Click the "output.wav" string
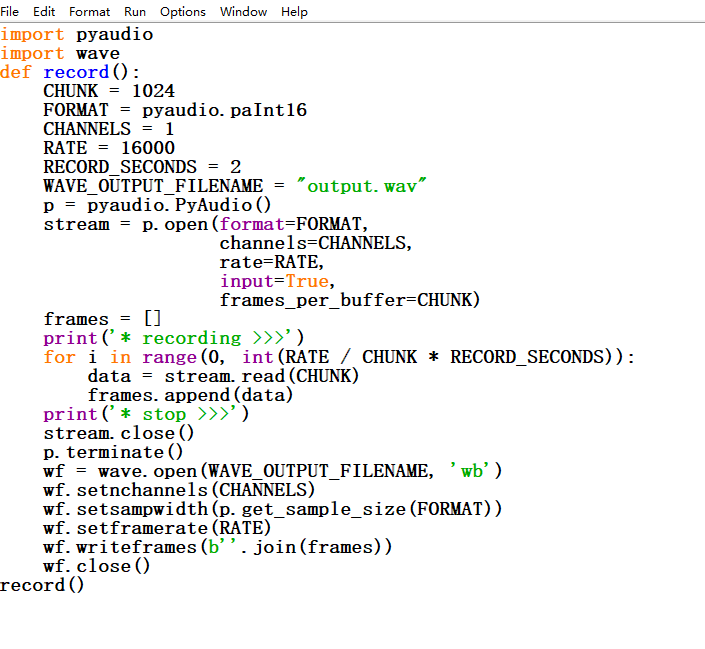This screenshot has height=649, width=705. (x=361, y=186)
